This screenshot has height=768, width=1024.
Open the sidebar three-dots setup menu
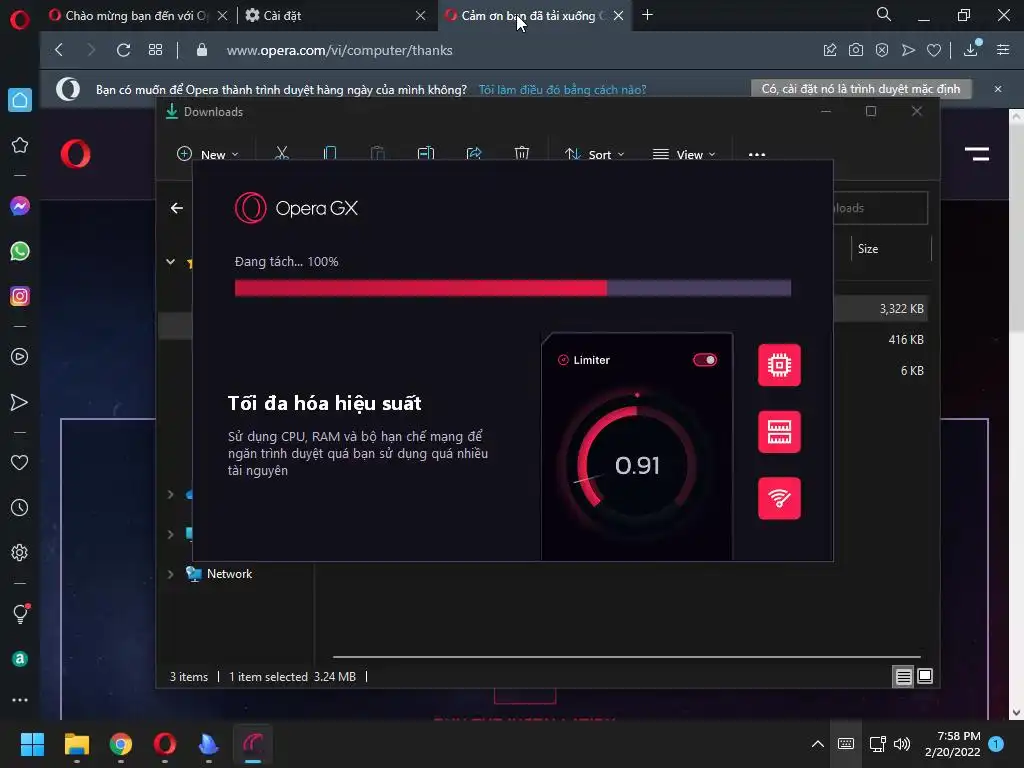pyautogui.click(x=20, y=699)
